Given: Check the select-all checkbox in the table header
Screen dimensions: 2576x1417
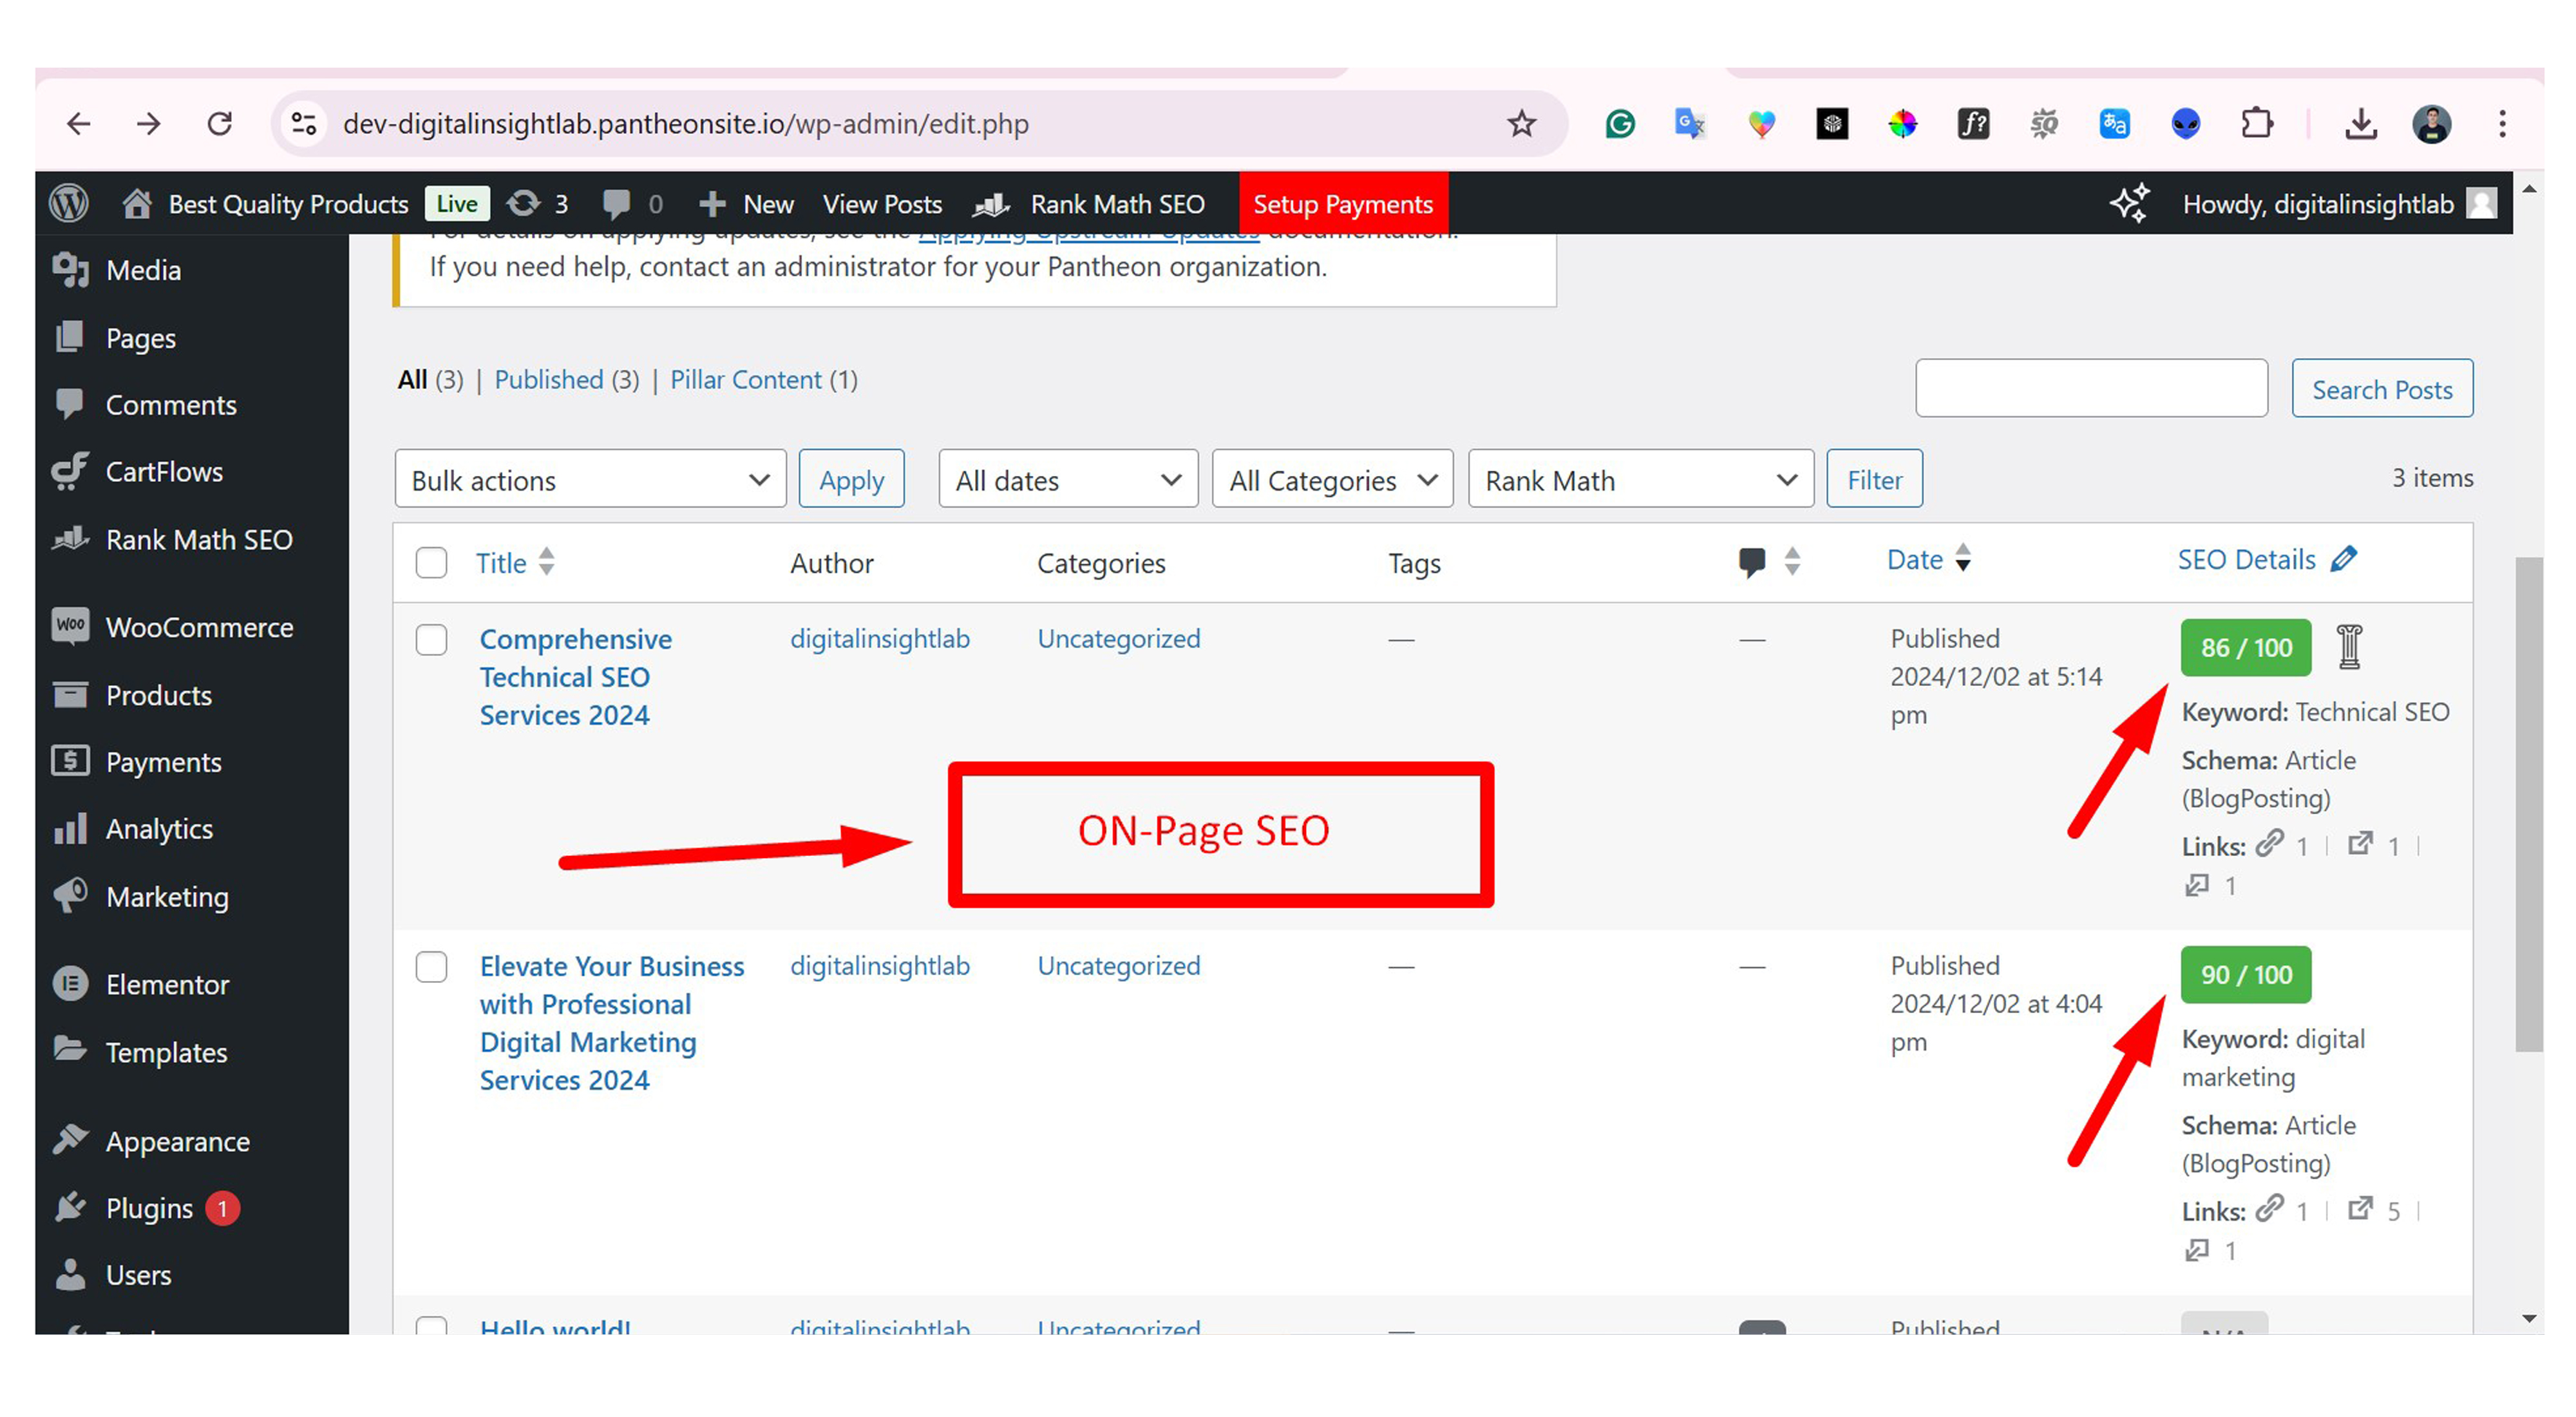Looking at the screenshot, I should pyautogui.click(x=431, y=562).
